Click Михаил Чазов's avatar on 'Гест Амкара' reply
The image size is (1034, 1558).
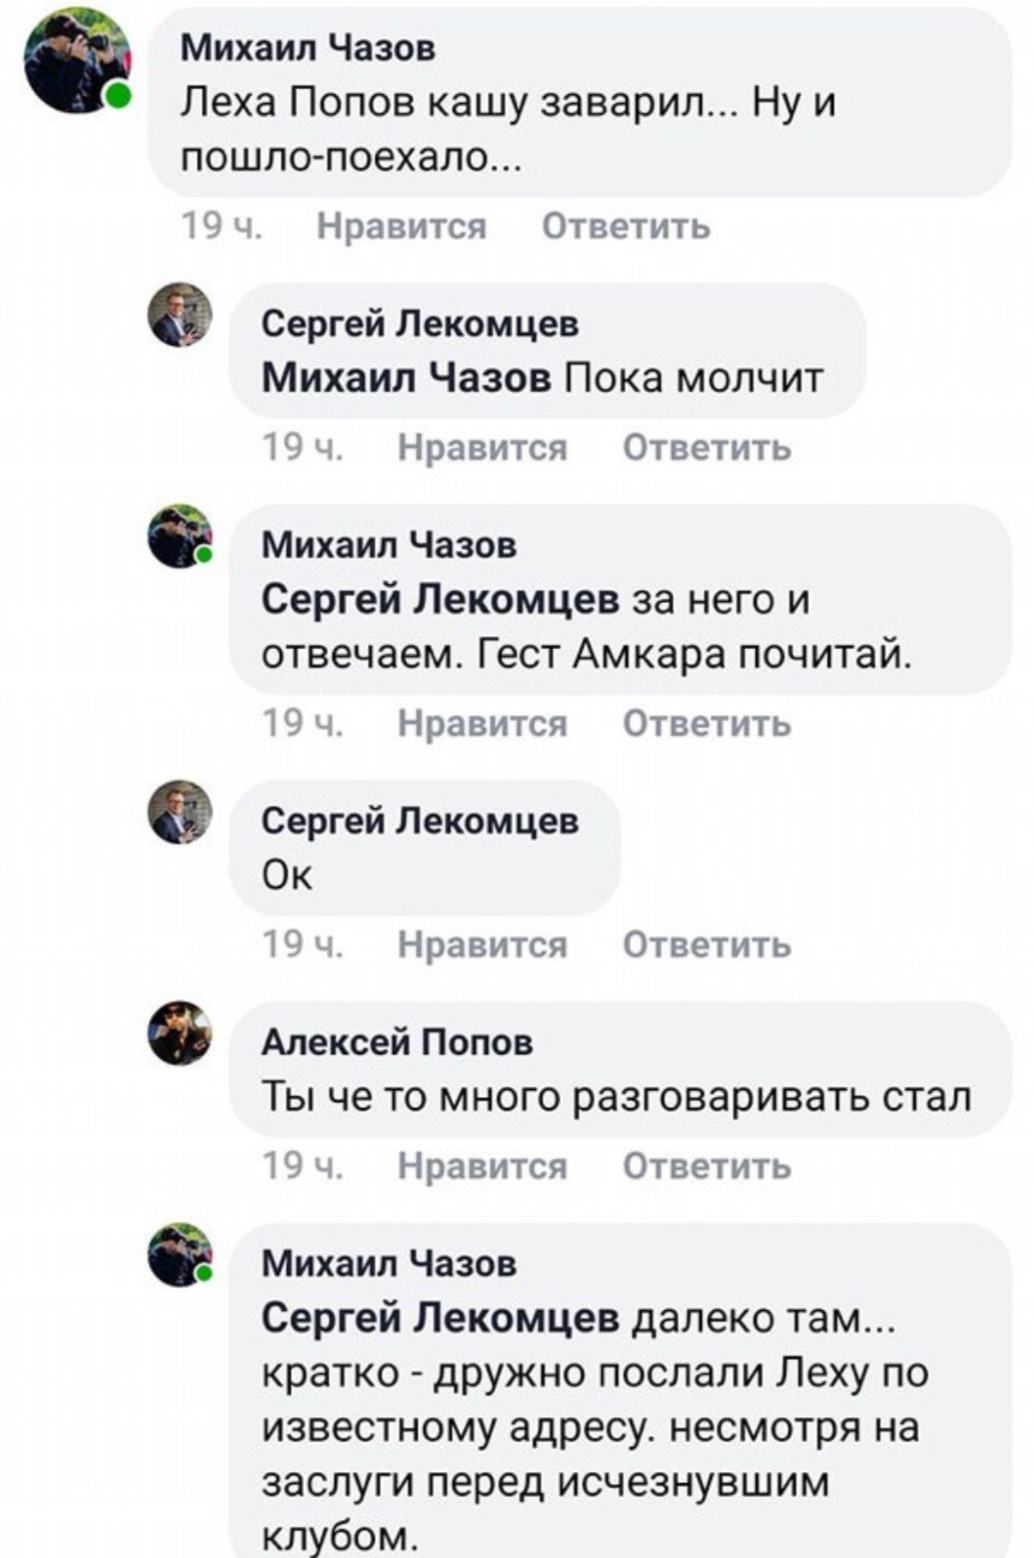181,536
